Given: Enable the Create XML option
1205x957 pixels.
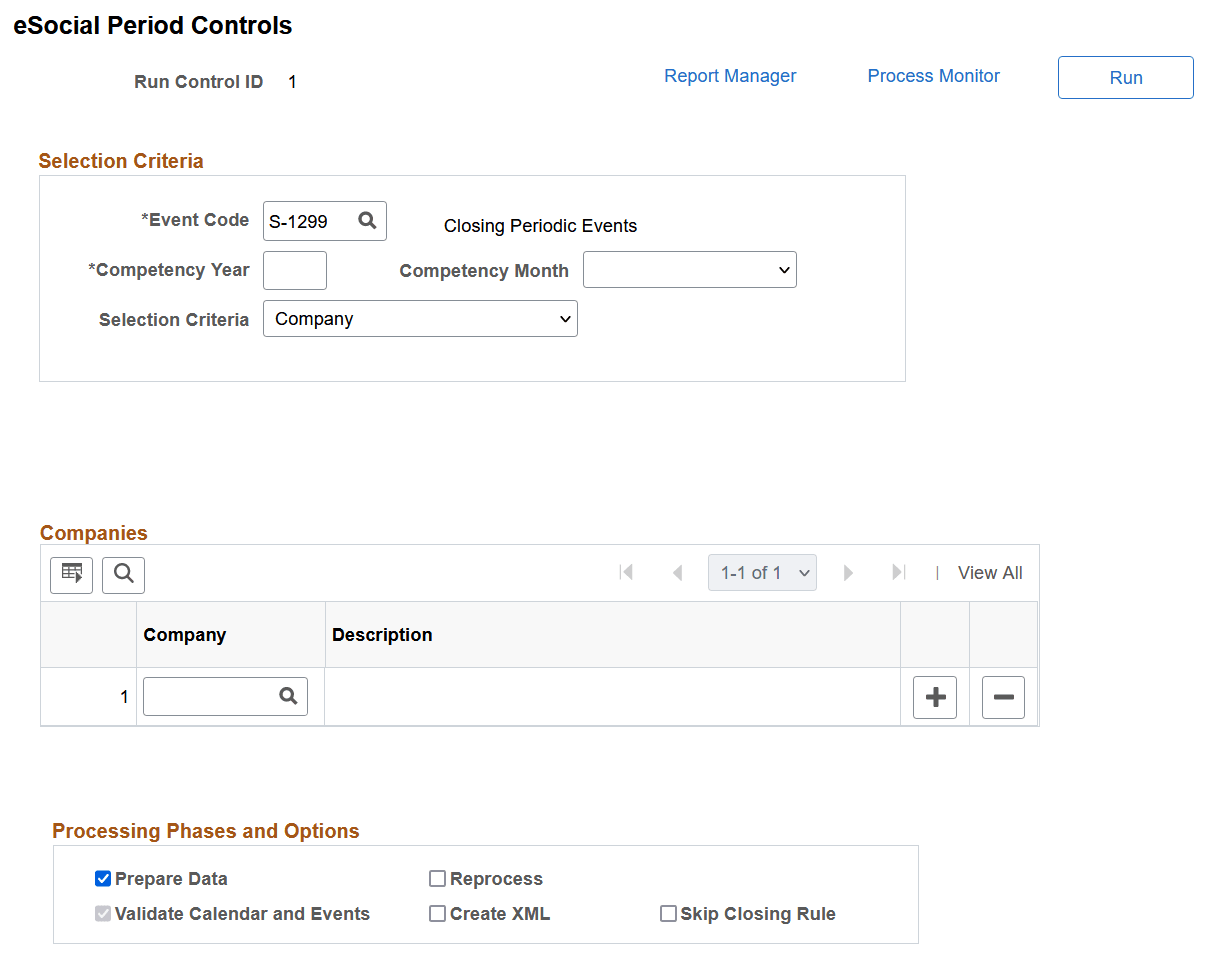Looking at the screenshot, I should [x=437, y=913].
